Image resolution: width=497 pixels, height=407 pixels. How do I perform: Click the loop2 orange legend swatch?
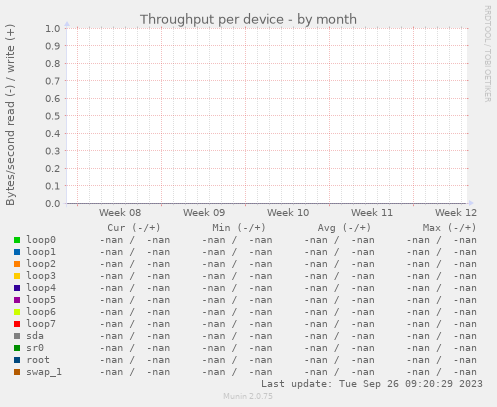pyautogui.click(x=17, y=264)
